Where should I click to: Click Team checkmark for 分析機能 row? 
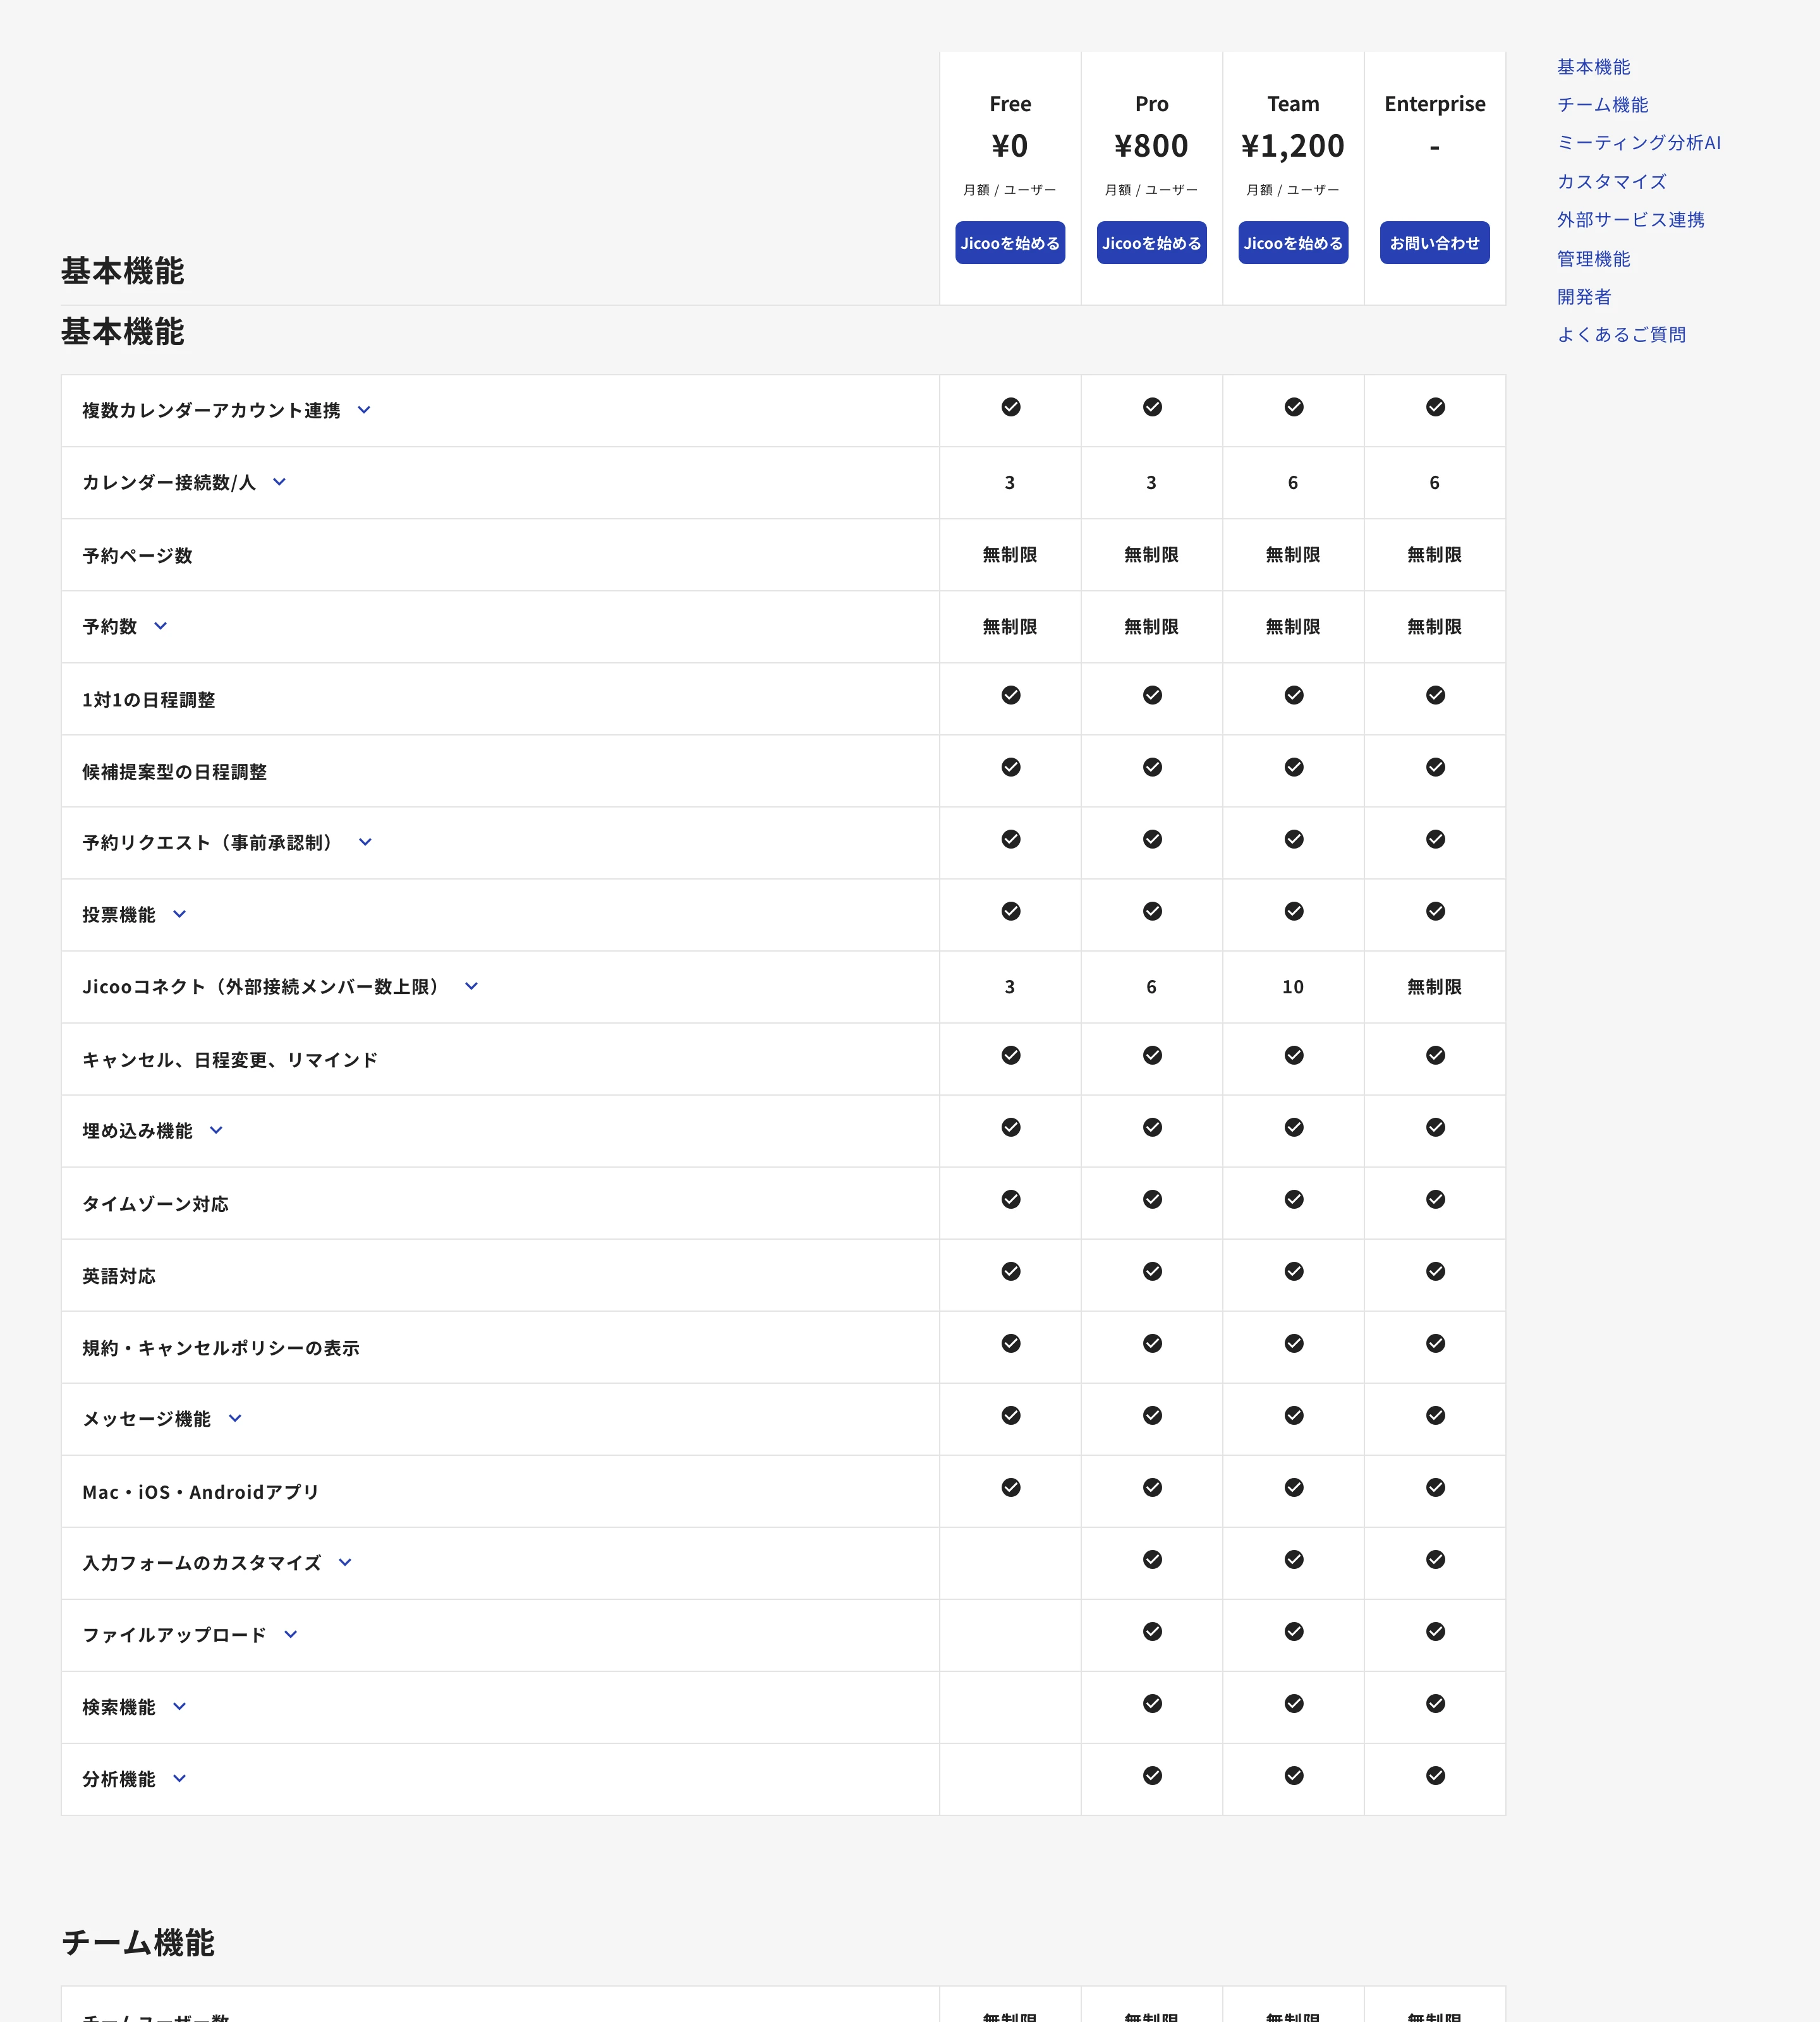pos(1294,1775)
